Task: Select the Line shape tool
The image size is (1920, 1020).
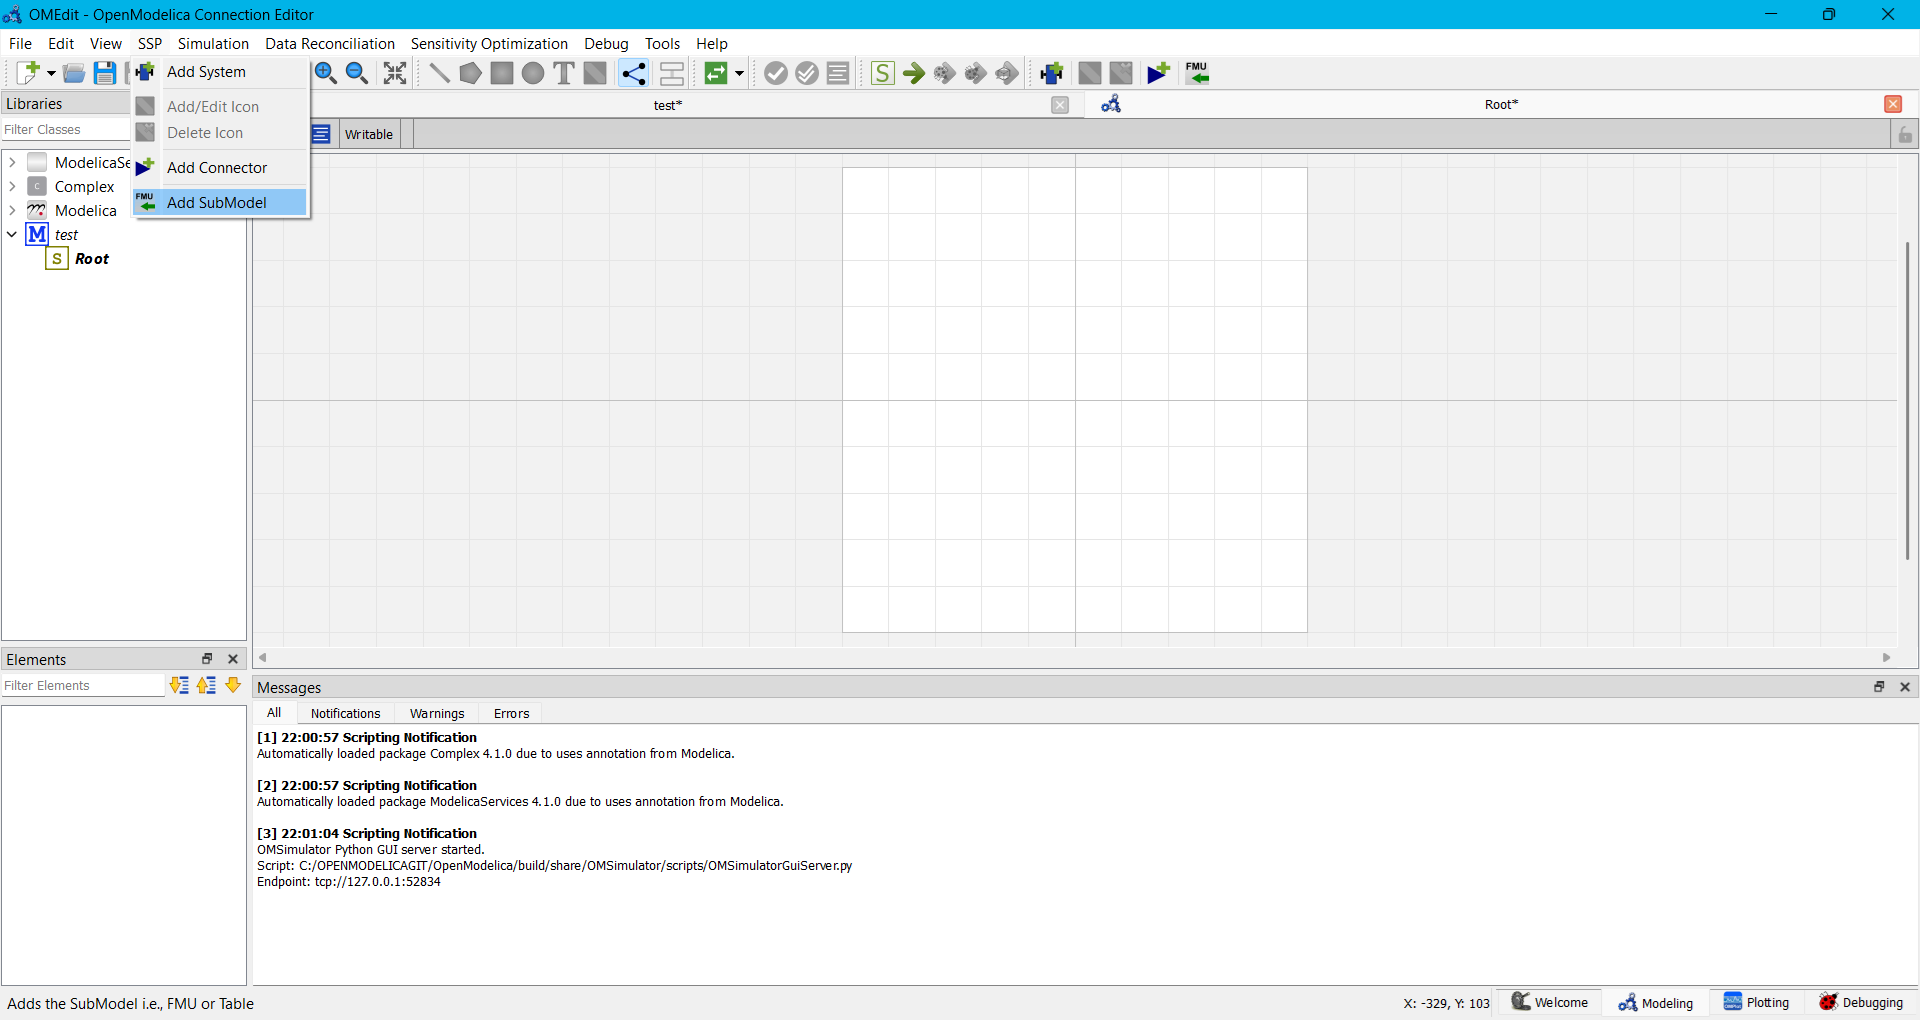Action: pos(439,73)
